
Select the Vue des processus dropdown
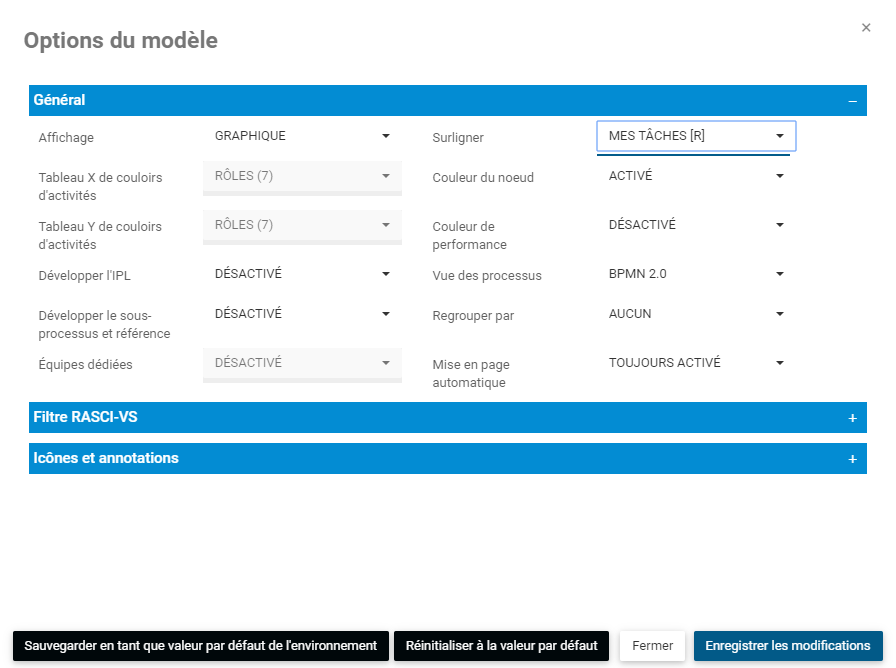coord(696,274)
